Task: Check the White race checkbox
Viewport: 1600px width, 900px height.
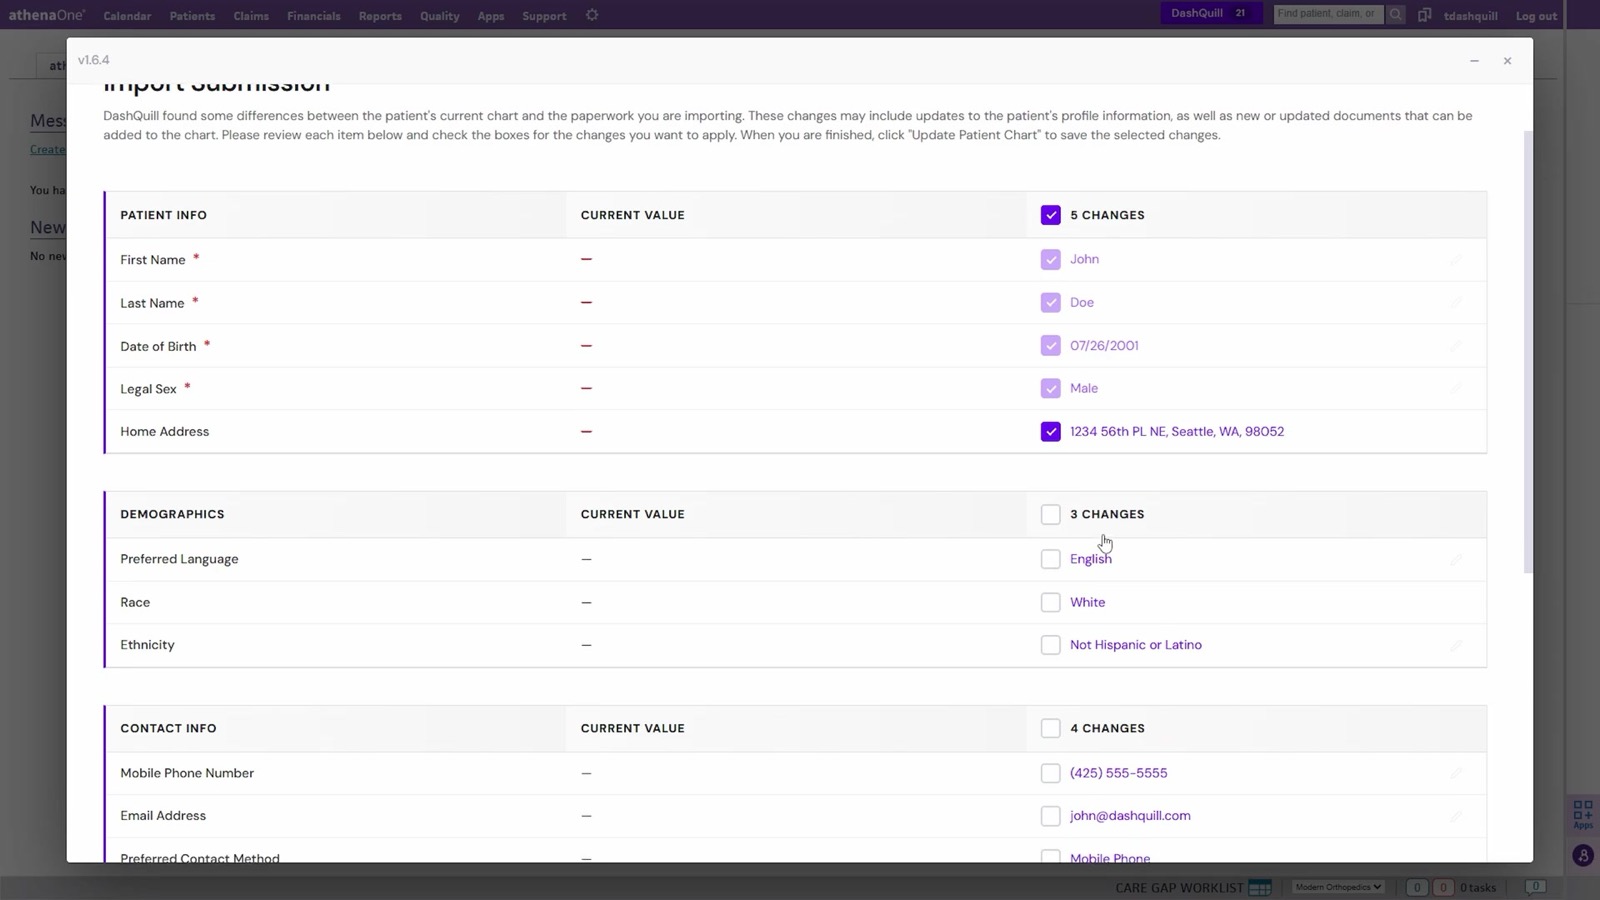Action: [1050, 602]
